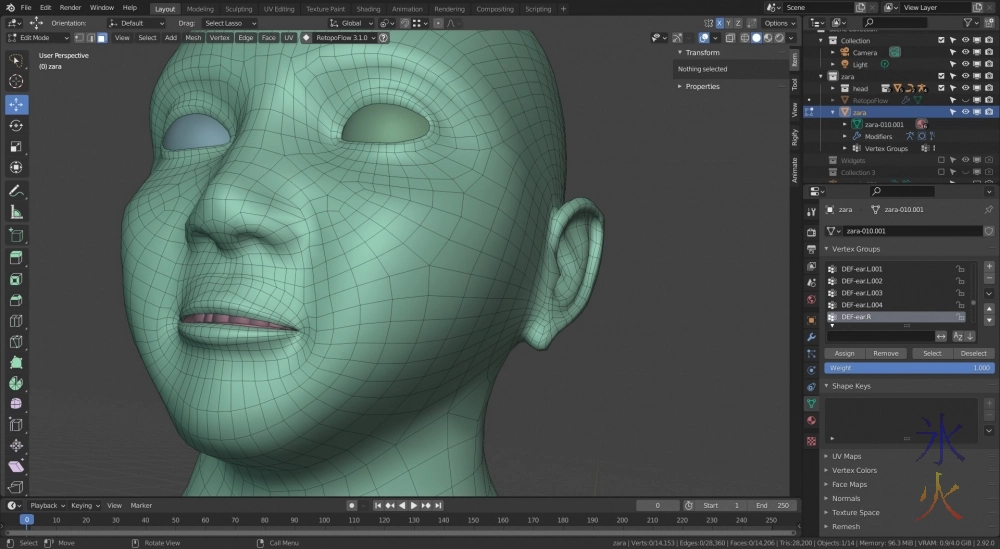Image resolution: width=1000 pixels, height=549 pixels.
Task: Select the Move tool in the toolbar
Action: [16, 104]
